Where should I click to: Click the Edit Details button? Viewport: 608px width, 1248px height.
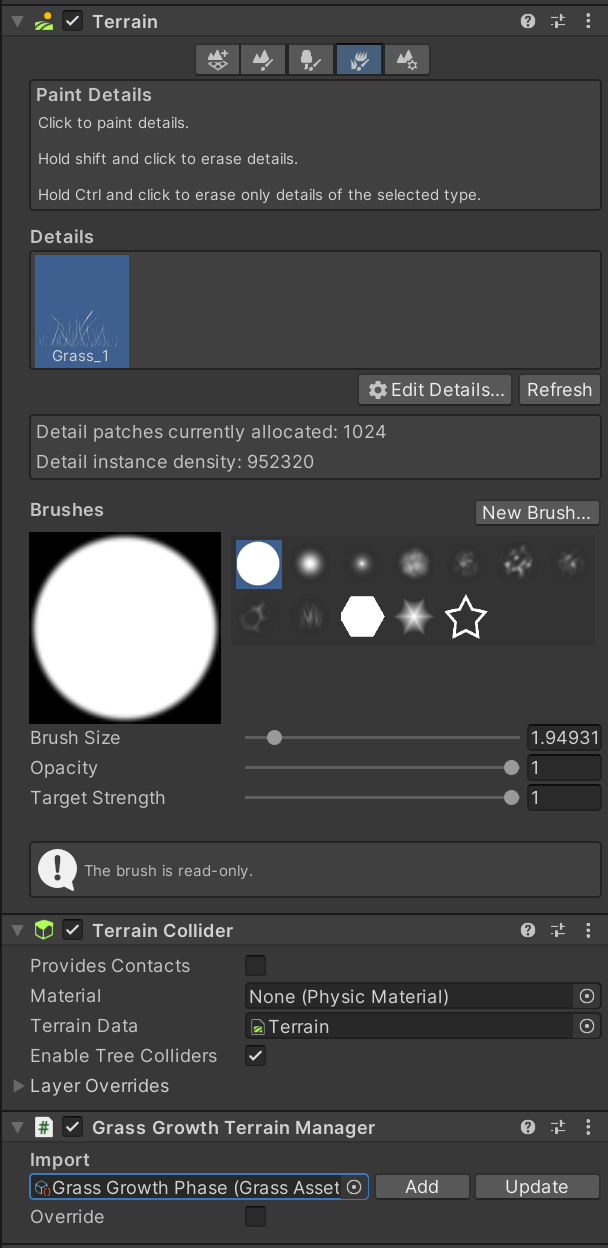tap(436, 390)
